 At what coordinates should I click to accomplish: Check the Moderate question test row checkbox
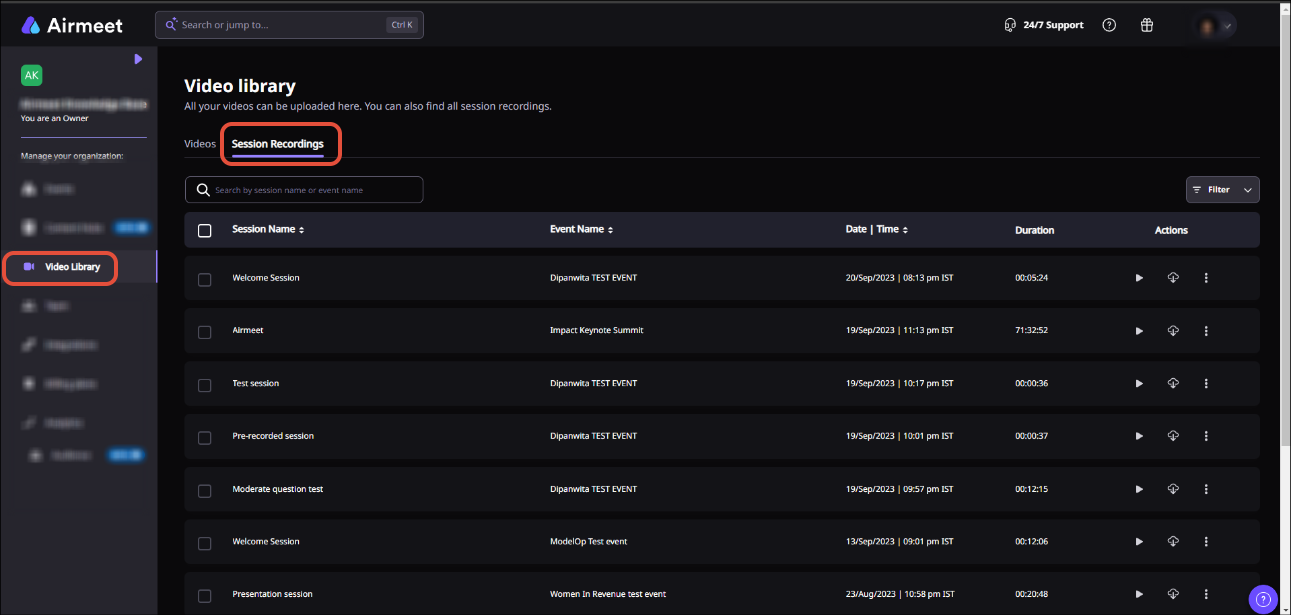(205, 491)
